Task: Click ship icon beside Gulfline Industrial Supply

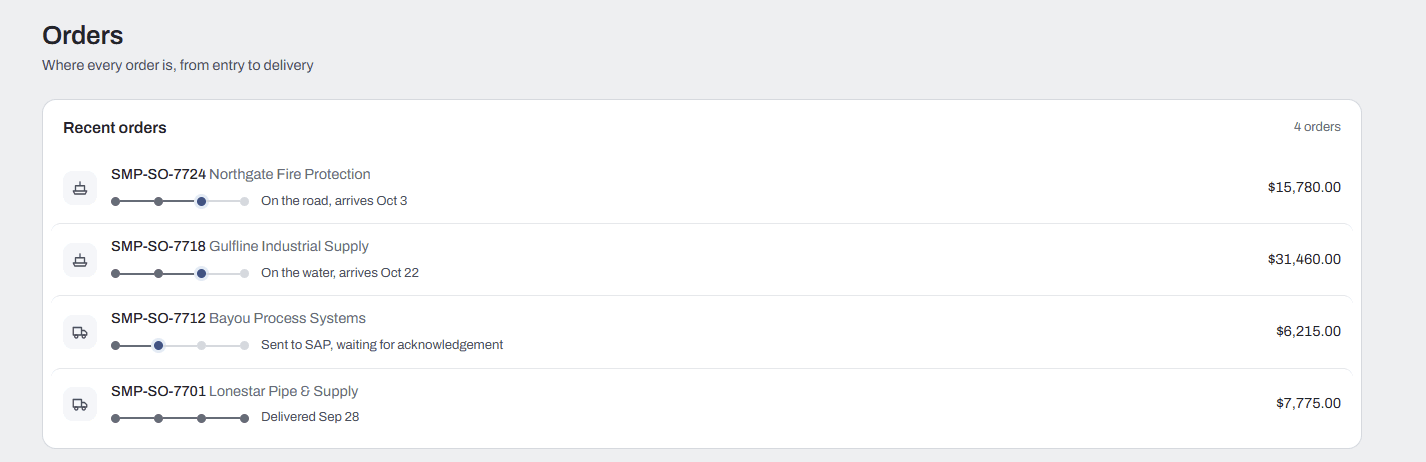Action: [80, 260]
